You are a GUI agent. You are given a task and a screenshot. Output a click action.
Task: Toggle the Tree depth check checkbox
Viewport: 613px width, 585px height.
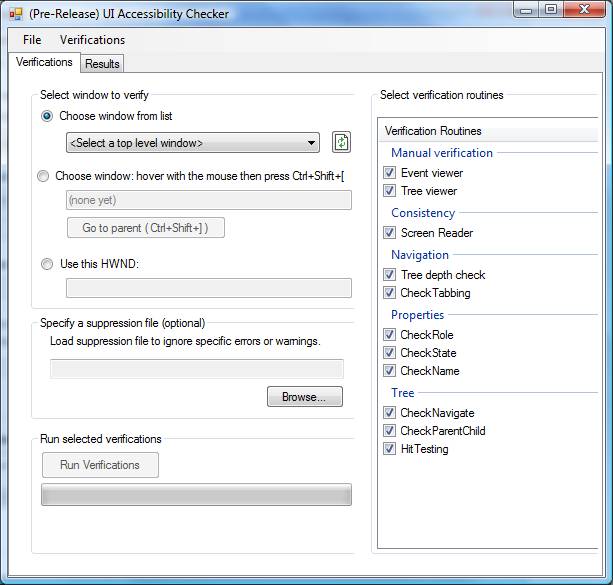(390, 275)
